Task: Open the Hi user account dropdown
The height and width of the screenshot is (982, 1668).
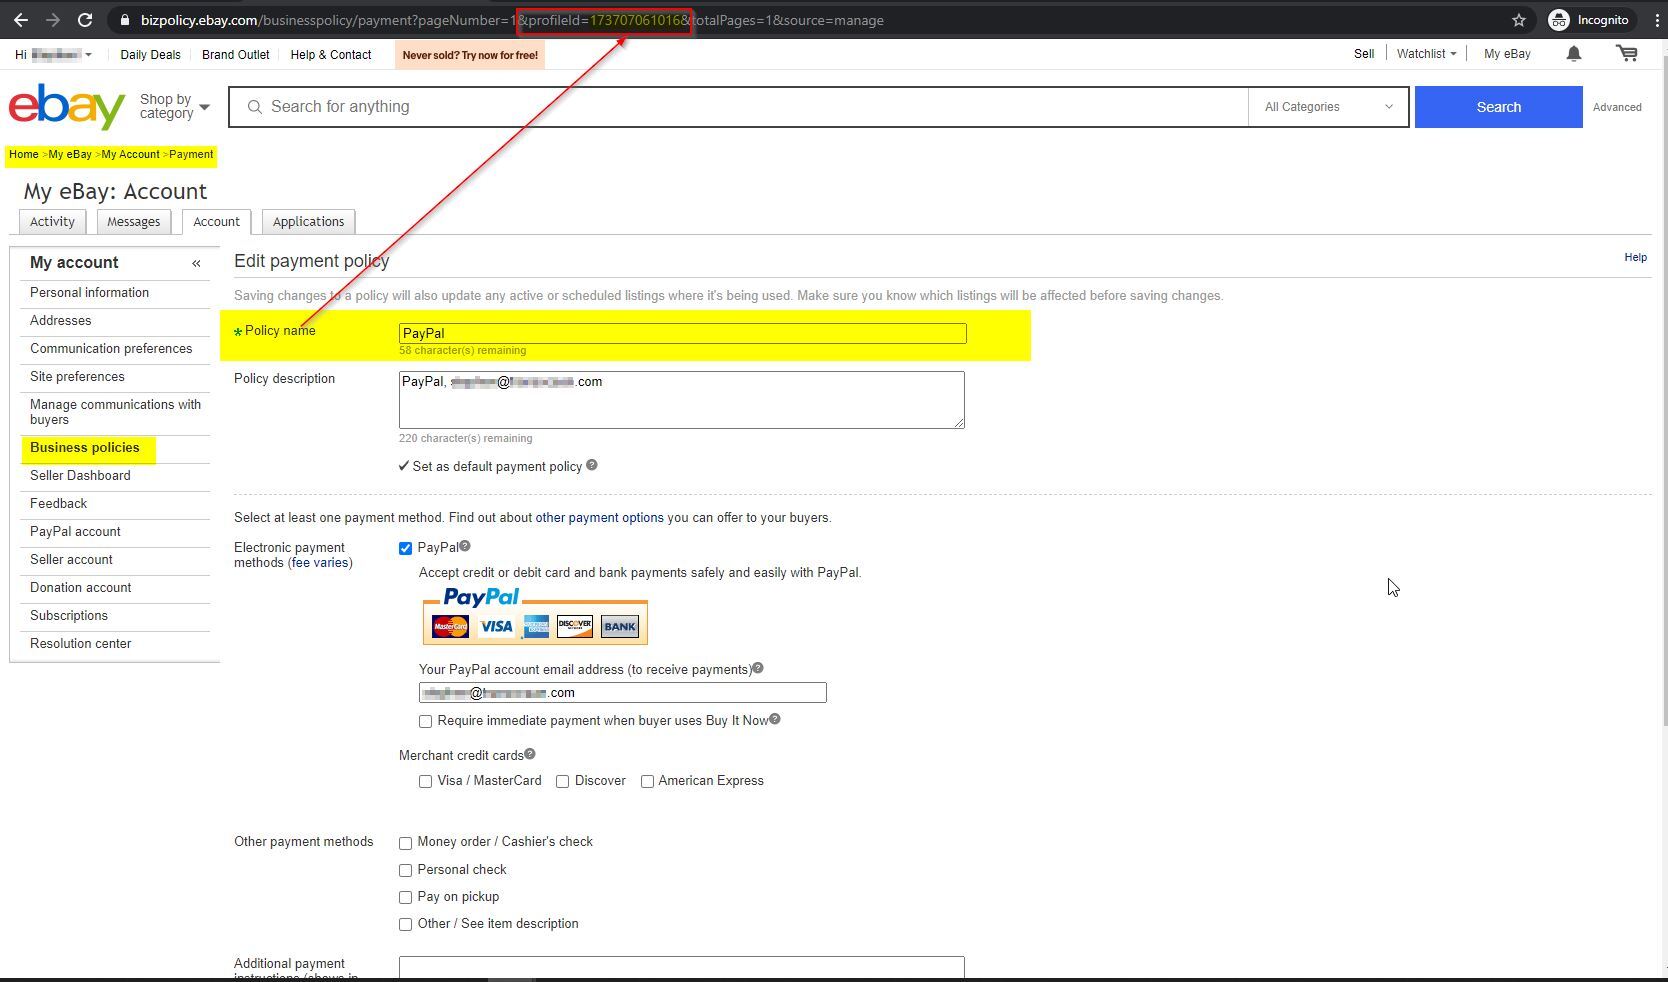Action: (53, 55)
